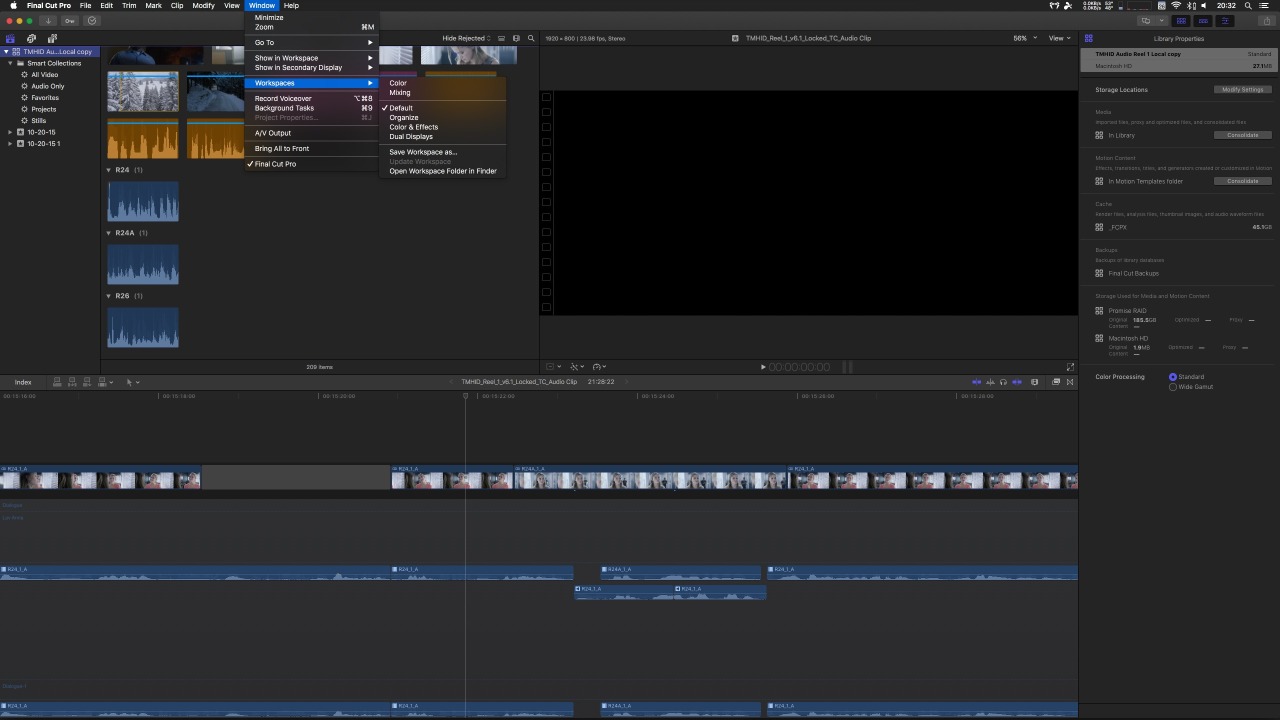The image size is (1280, 720).
Task: Click Modify Settings button in inspector
Action: [1243, 90]
